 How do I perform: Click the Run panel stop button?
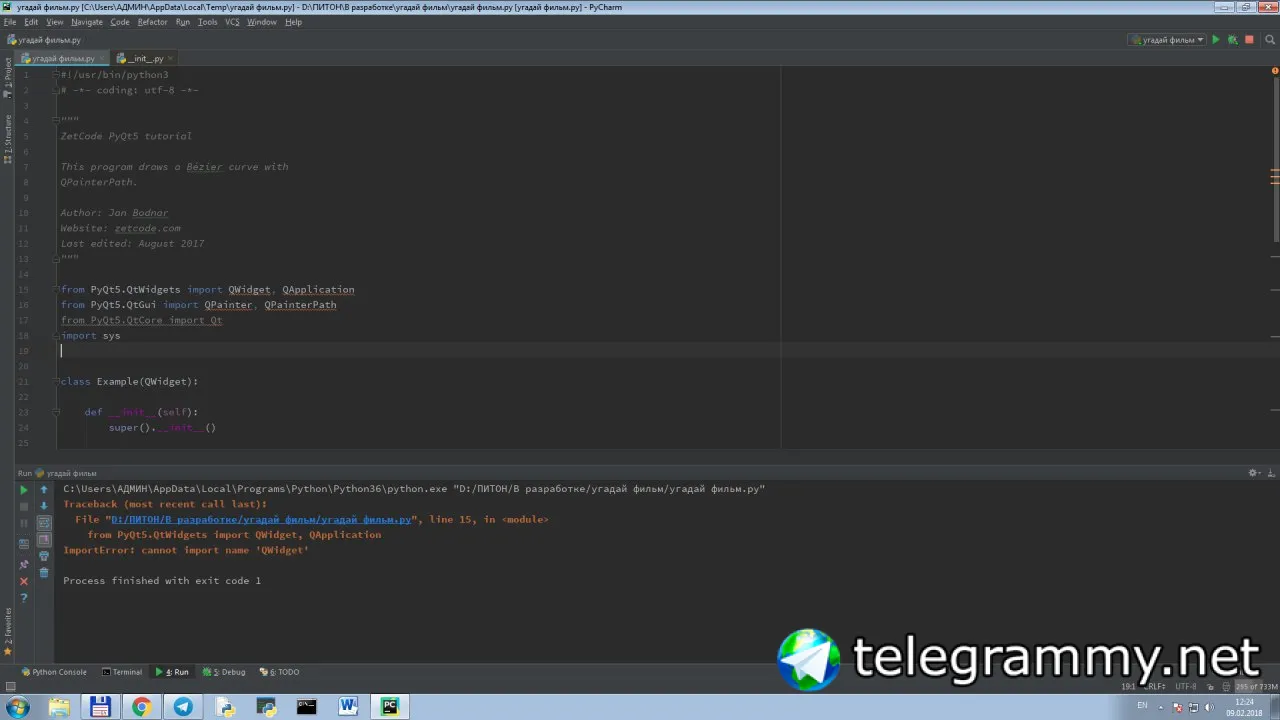click(x=24, y=507)
